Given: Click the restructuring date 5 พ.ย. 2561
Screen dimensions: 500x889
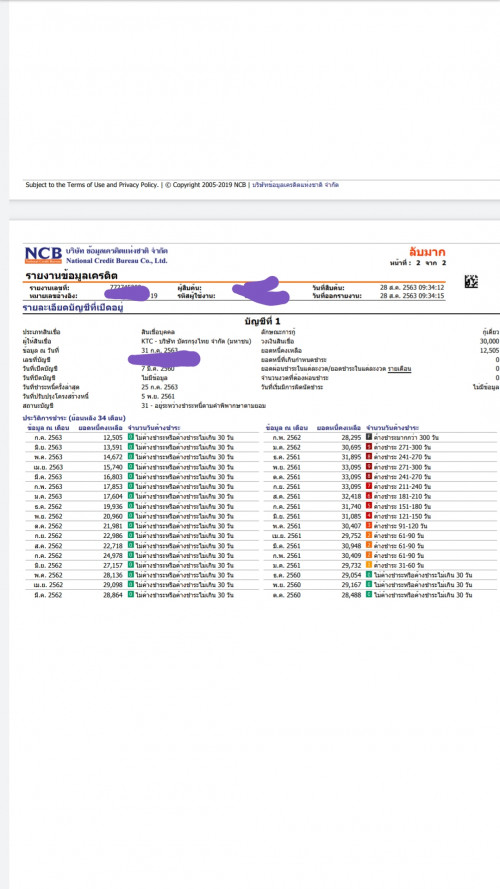Looking at the screenshot, I should click(158, 396).
